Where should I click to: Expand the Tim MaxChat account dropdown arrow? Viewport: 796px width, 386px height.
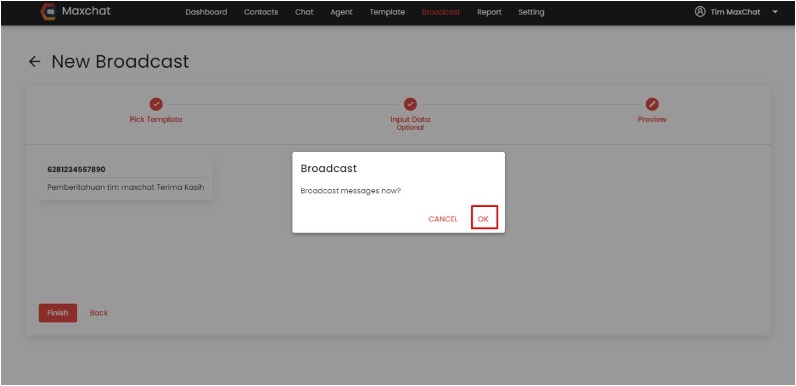tap(775, 12)
